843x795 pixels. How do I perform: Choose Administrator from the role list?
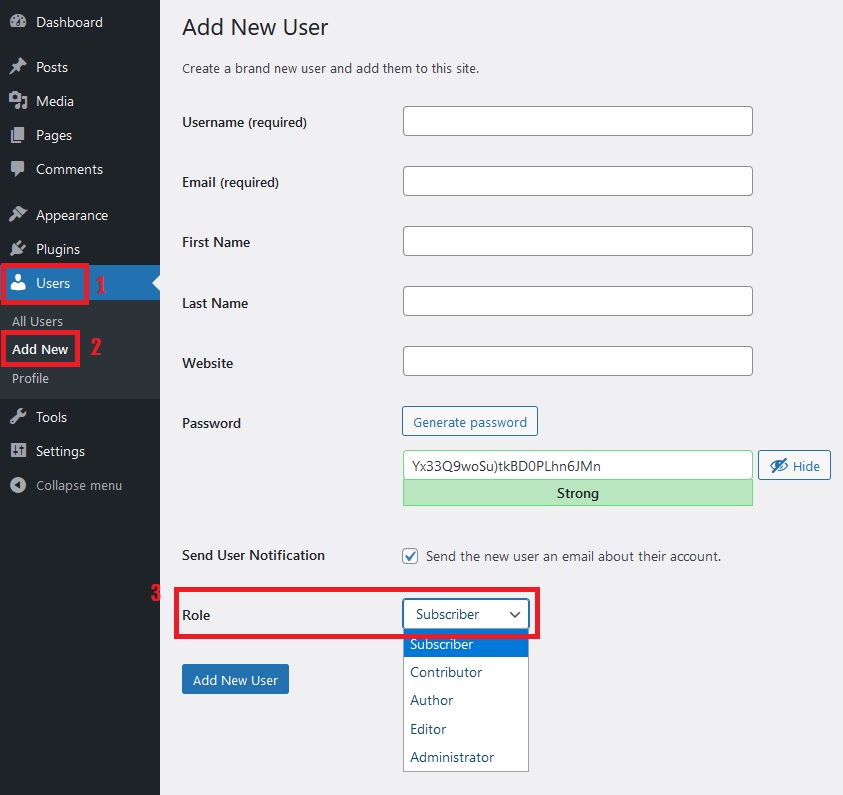[452, 757]
